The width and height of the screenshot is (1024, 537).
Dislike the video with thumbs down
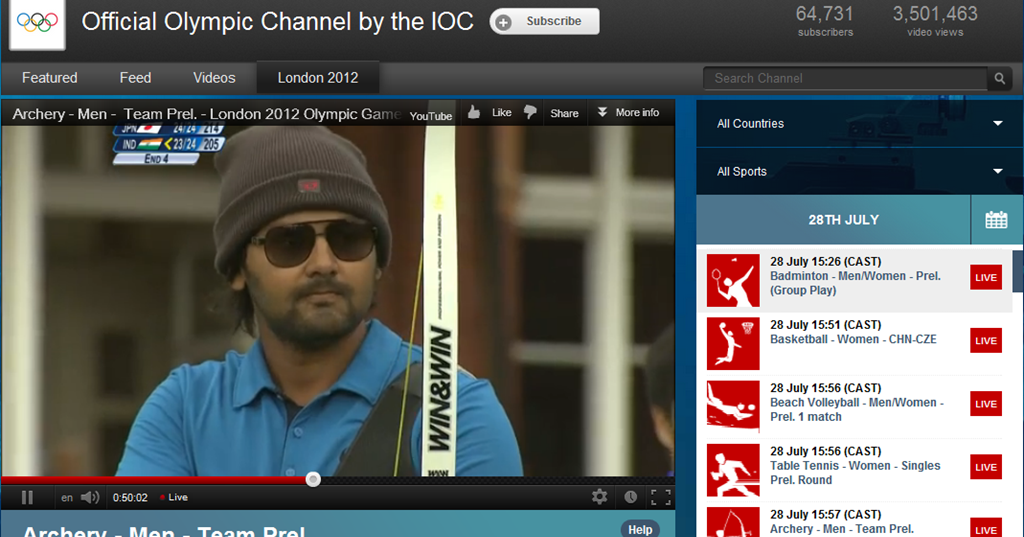tap(530, 112)
